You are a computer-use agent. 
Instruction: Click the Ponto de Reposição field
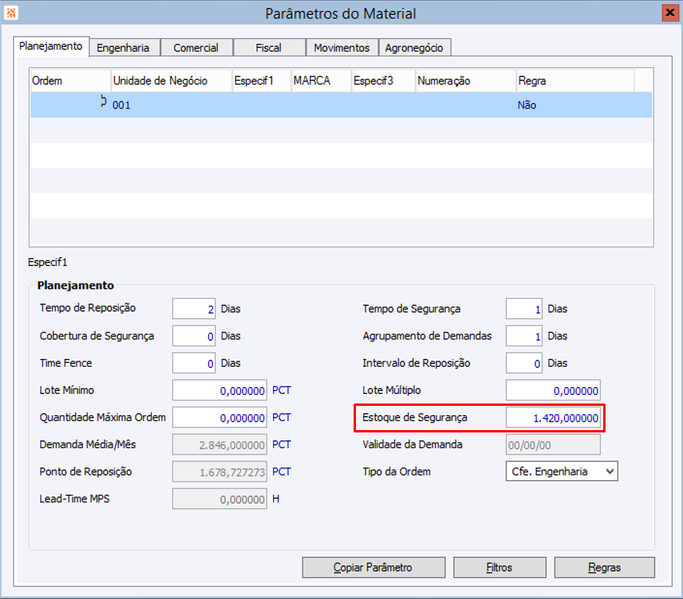coord(220,472)
